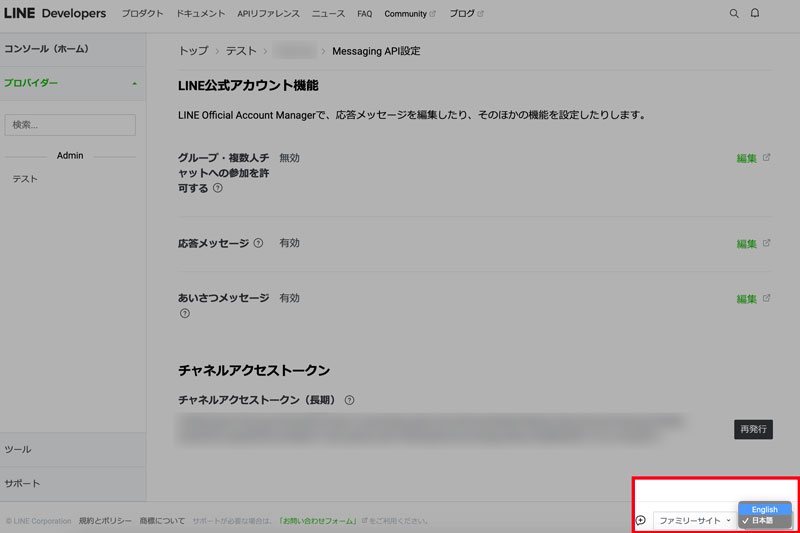Go to トップ breadcrumb
This screenshot has height=533, width=800.
pos(193,51)
